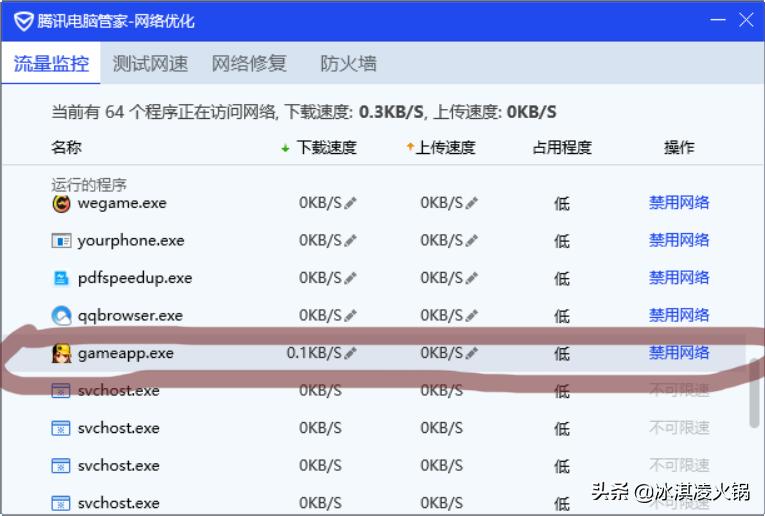Select the pdfspeedup.exe row name
Screen dimensions: 765x516
tap(135, 278)
